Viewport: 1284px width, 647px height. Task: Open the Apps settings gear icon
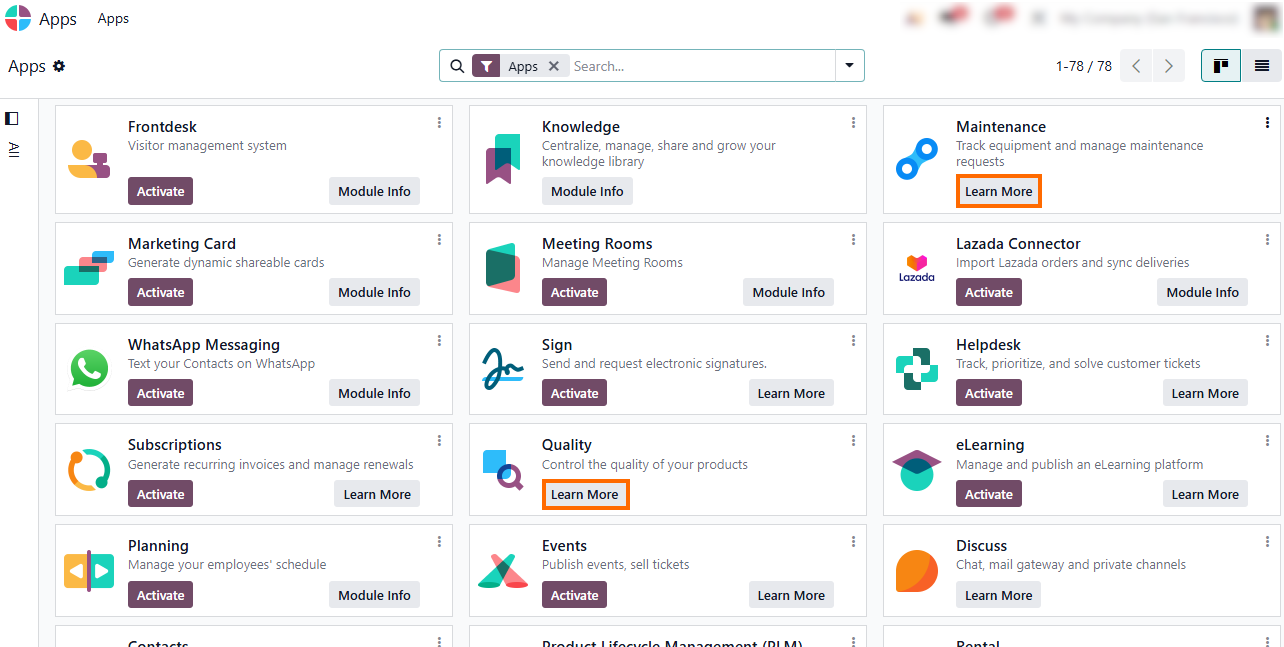coord(59,66)
